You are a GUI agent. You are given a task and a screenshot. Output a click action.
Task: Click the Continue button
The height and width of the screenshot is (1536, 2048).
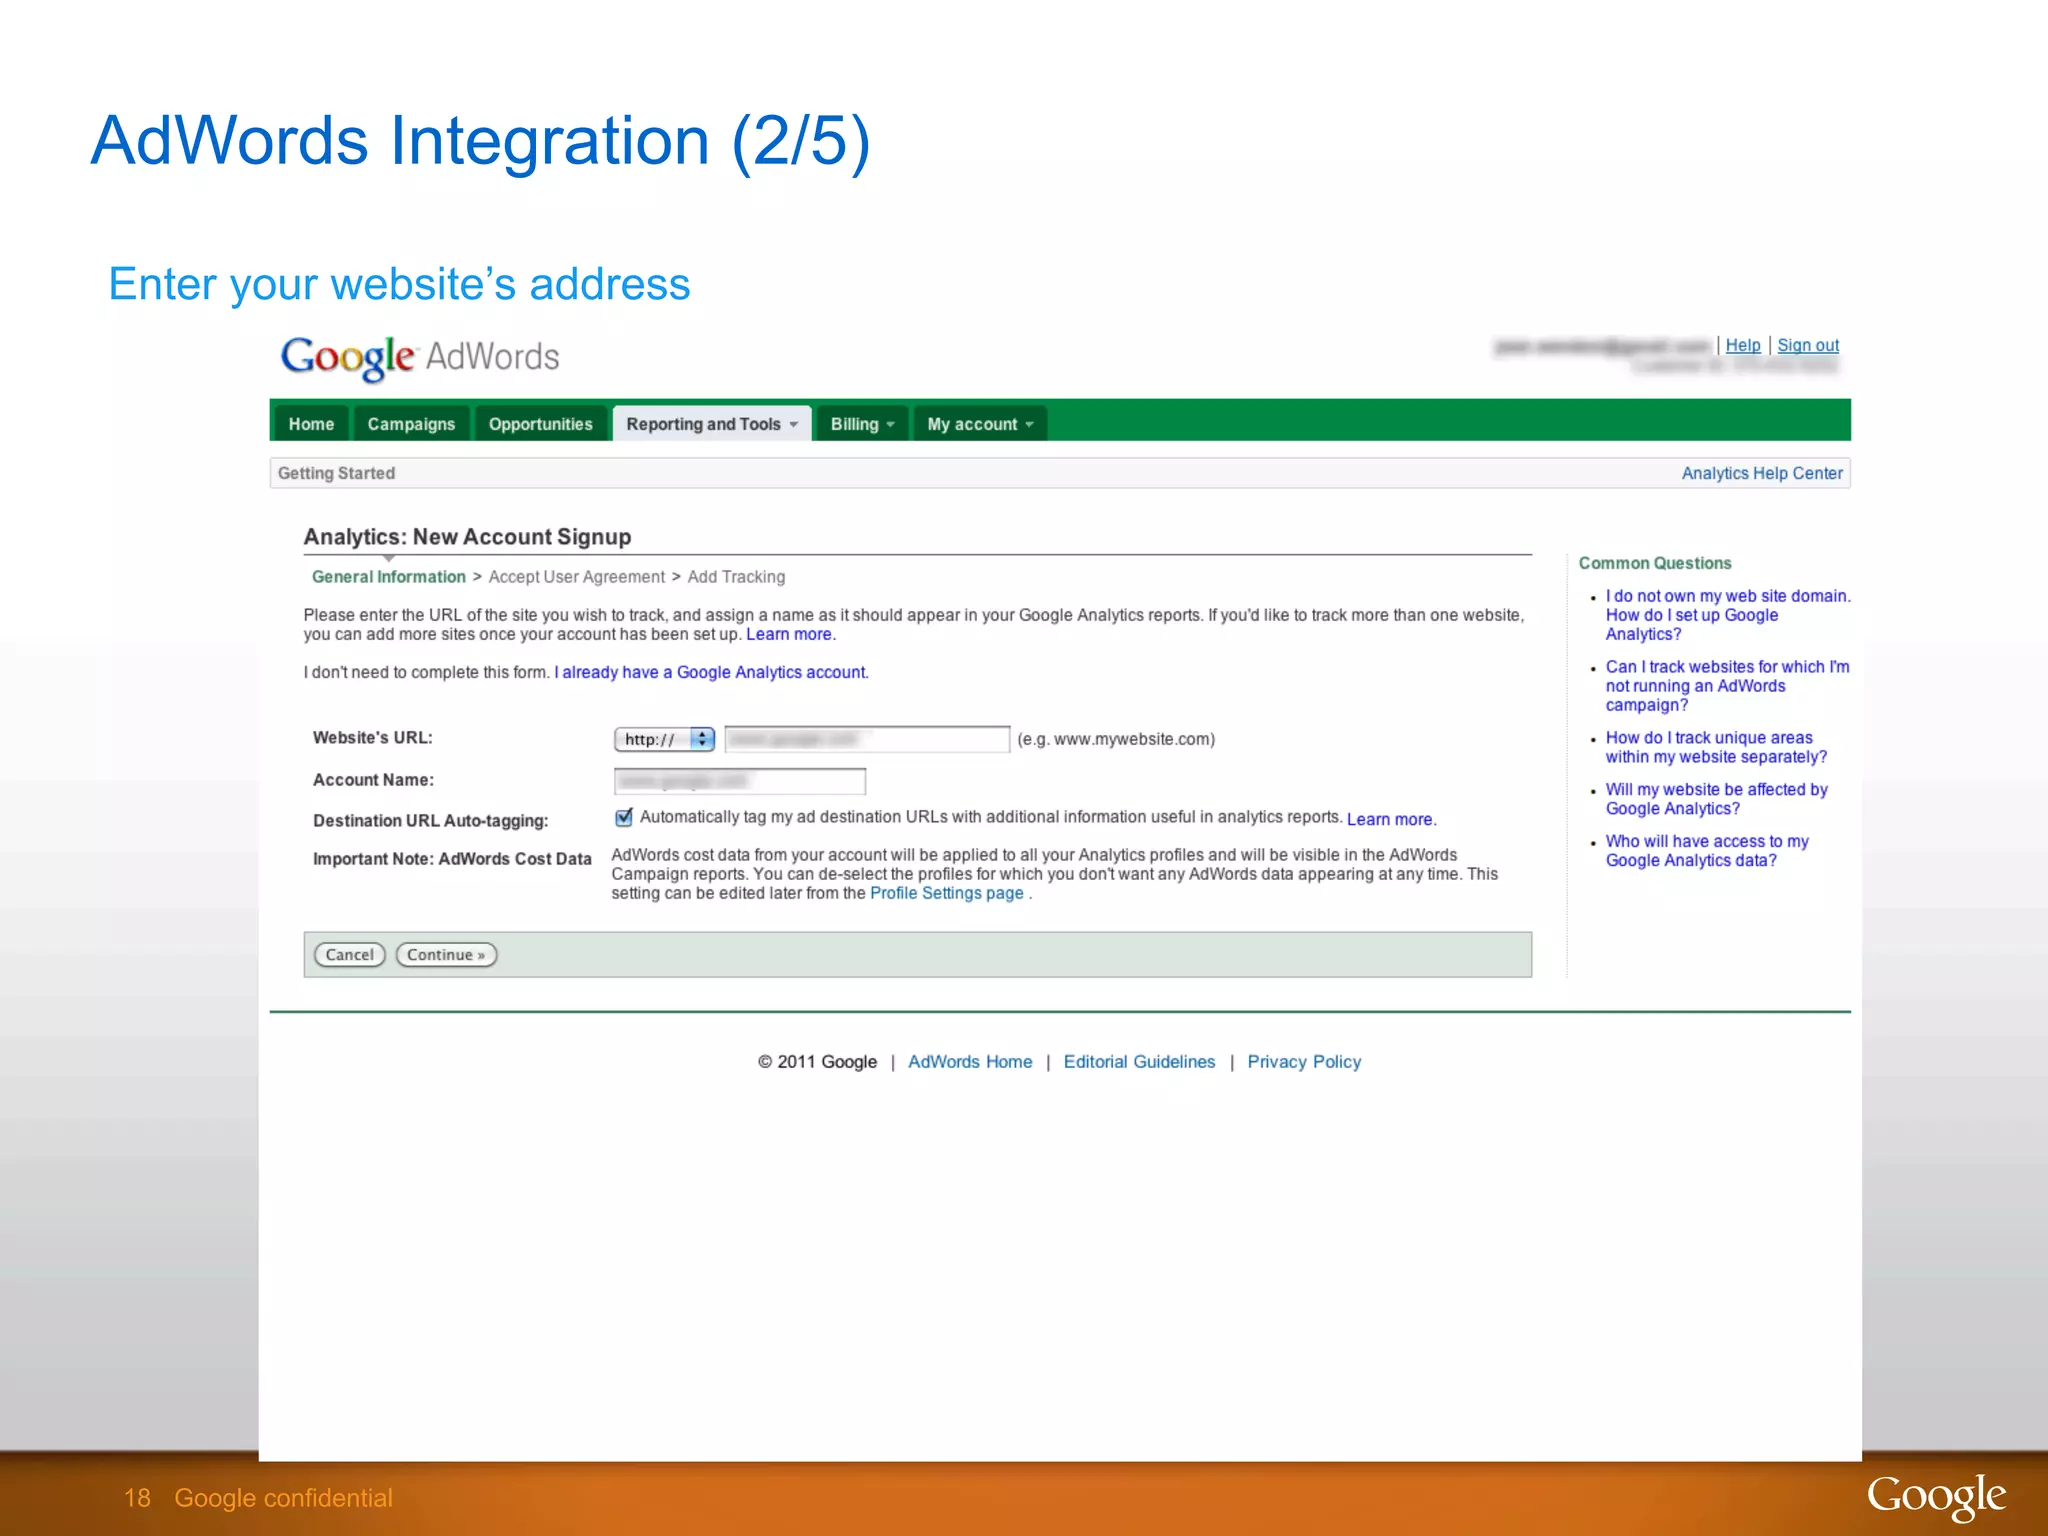point(446,955)
